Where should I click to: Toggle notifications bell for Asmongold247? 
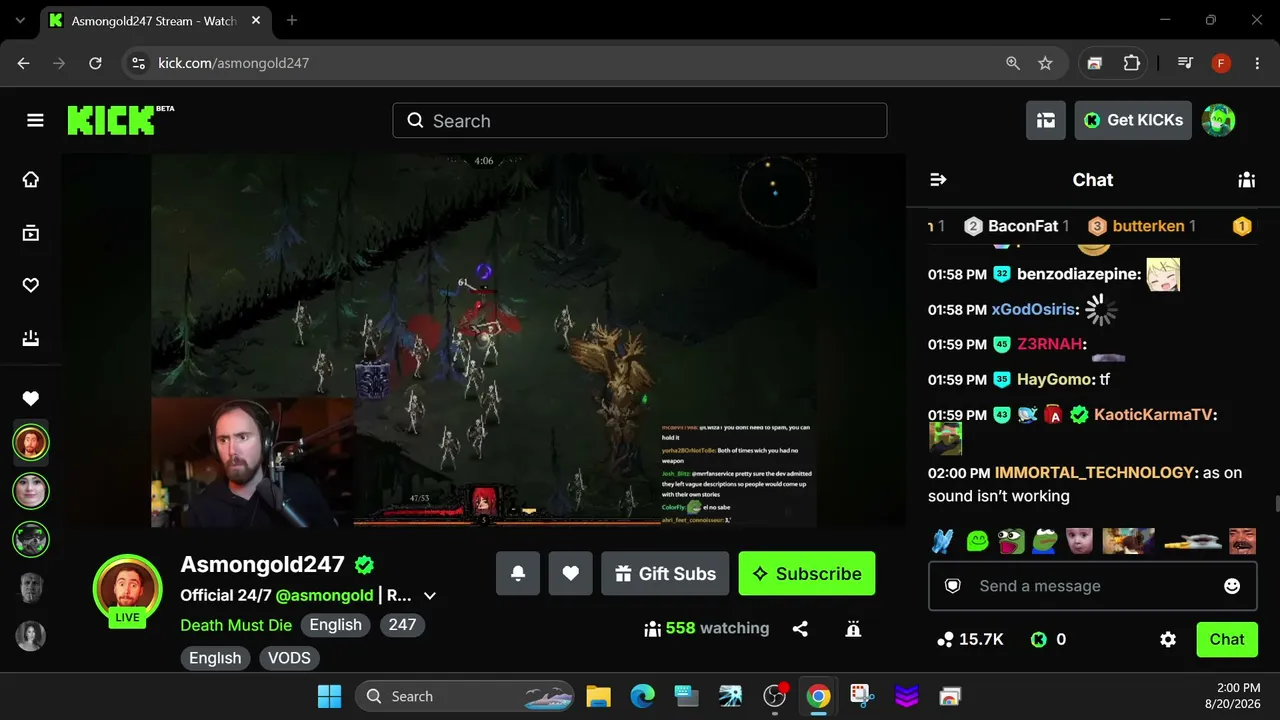(518, 573)
